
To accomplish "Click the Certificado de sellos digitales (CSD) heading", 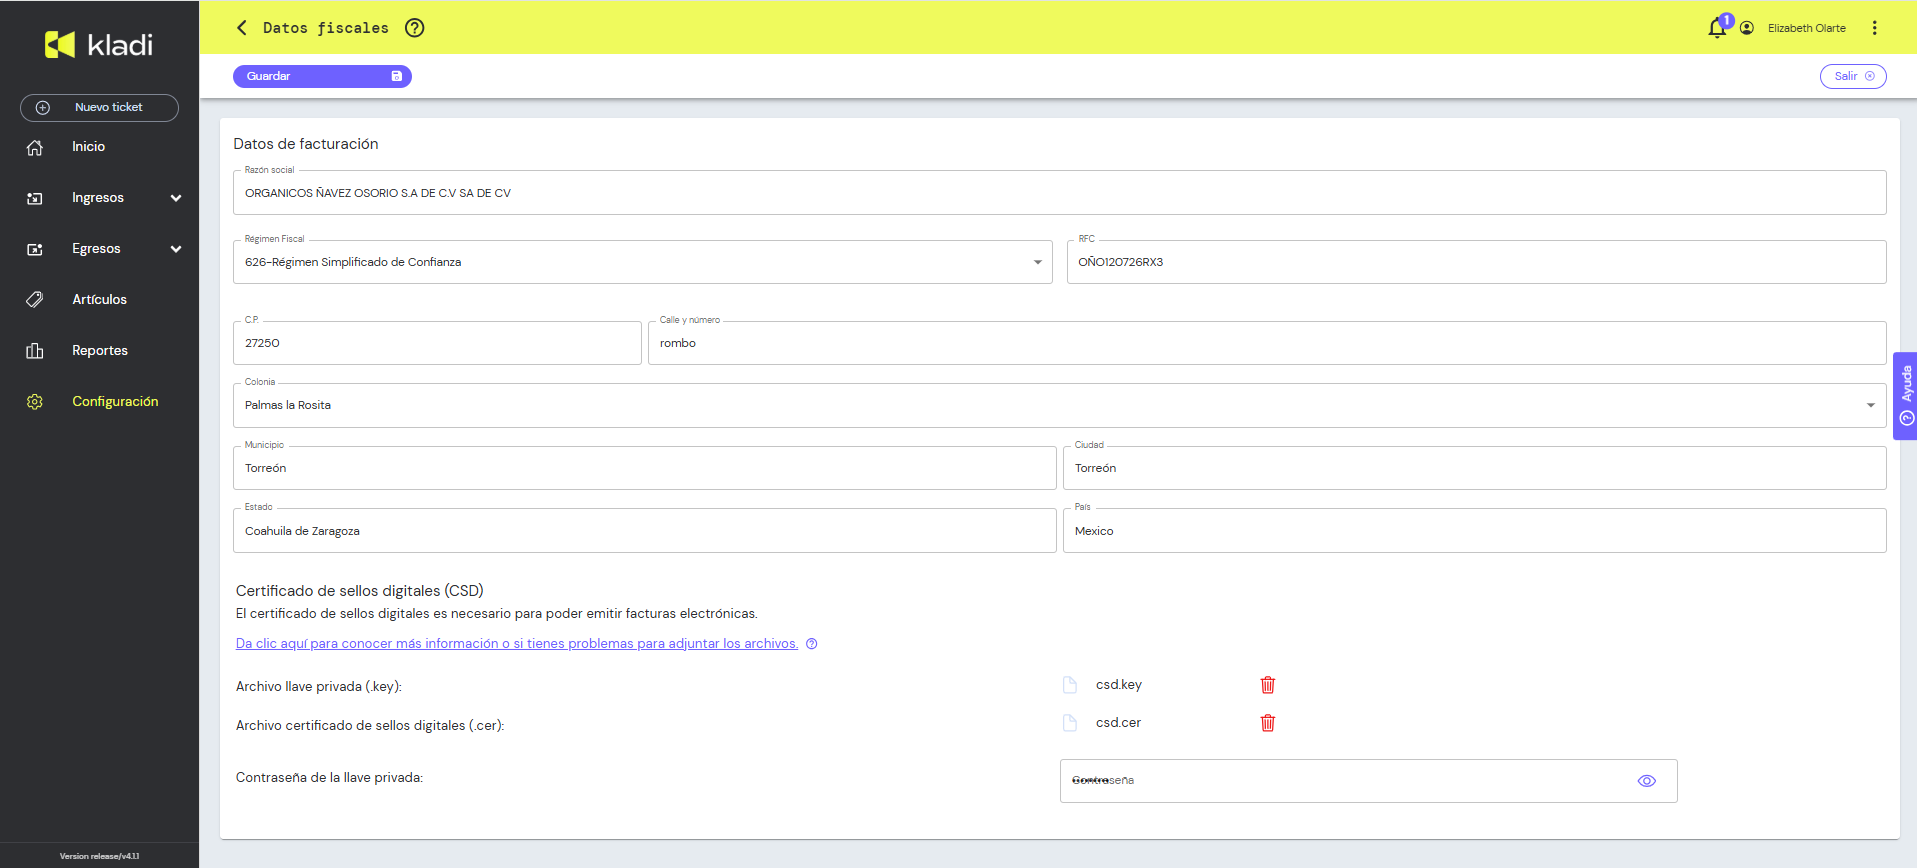I will pos(360,591).
